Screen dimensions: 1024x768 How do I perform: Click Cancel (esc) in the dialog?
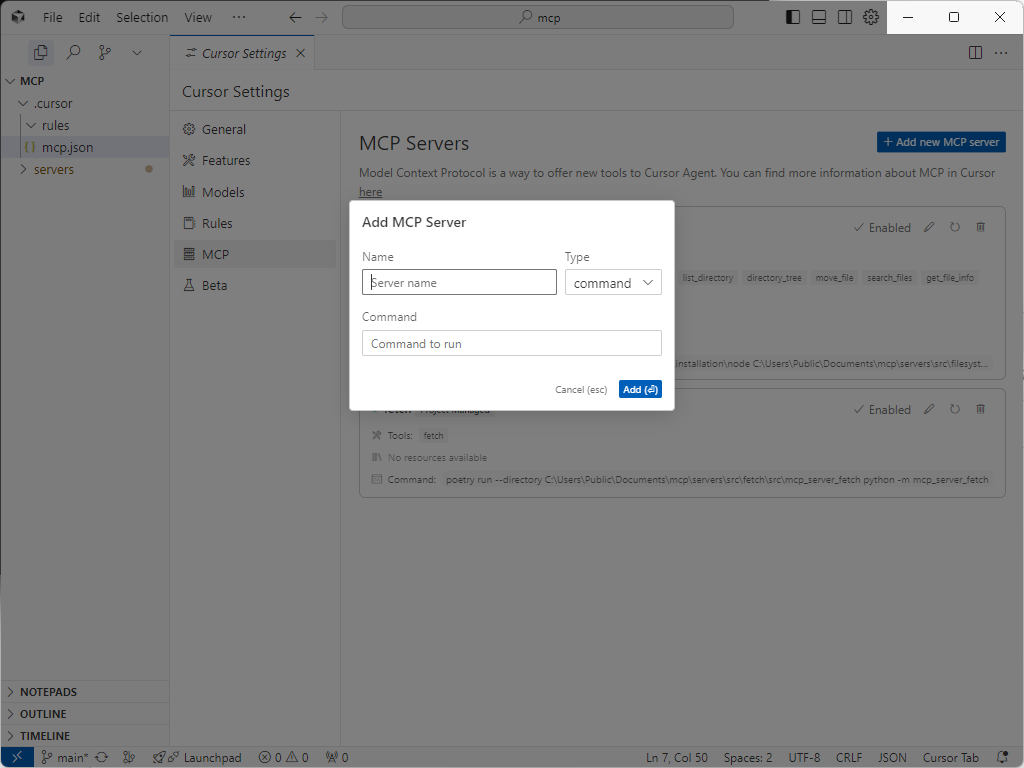(x=581, y=389)
